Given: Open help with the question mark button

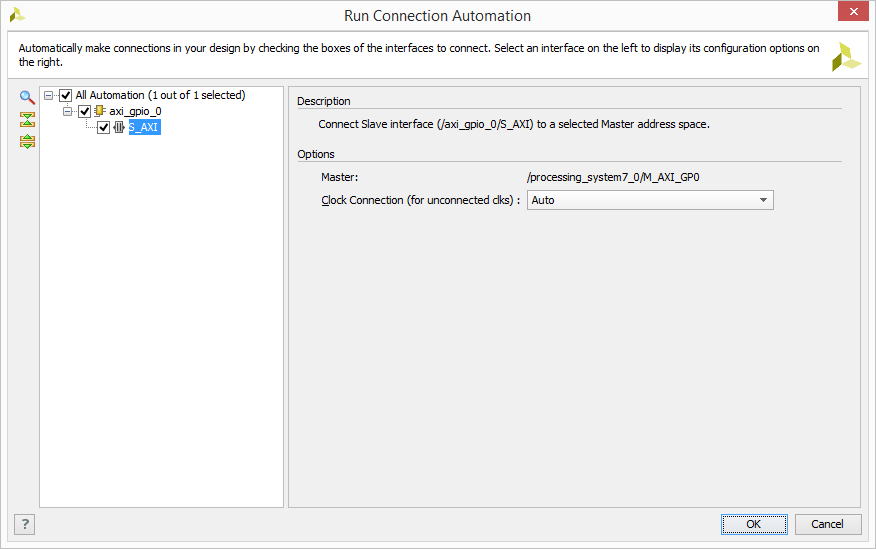Looking at the screenshot, I should [x=25, y=524].
